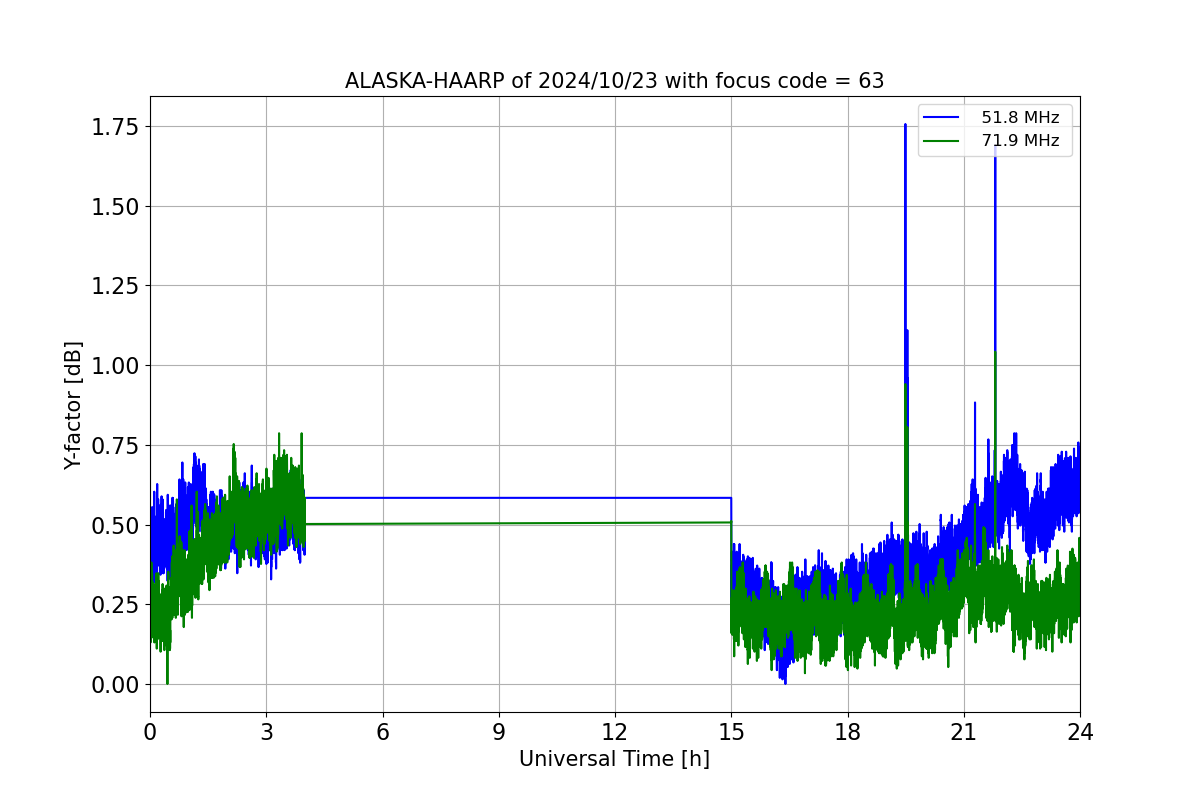Click the 'Y-factor [dB]' axis label
This screenshot has width=1200, height=800.
pos(73,405)
